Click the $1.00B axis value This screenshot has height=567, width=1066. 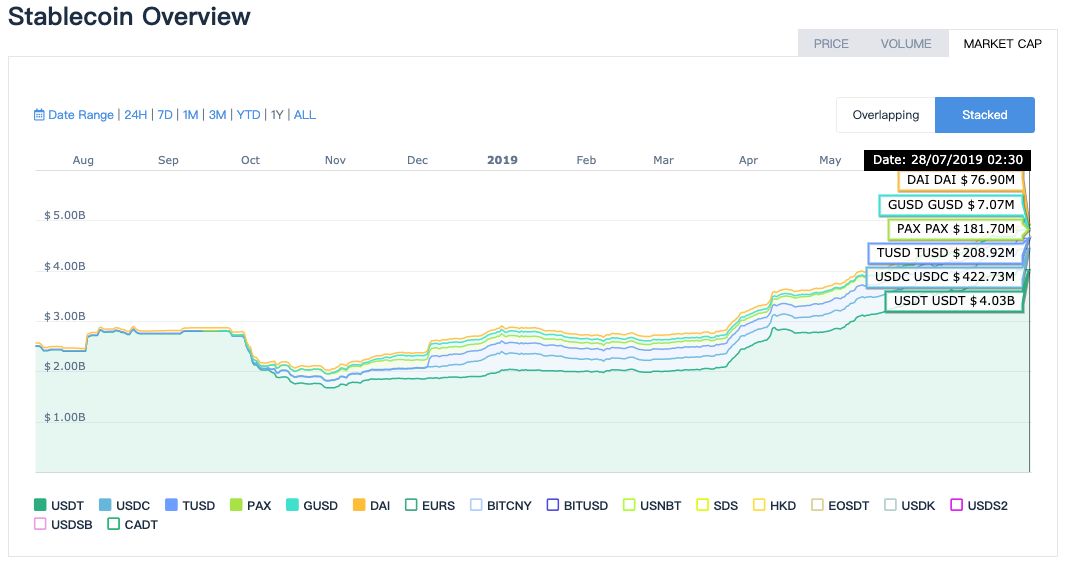[65, 417]
